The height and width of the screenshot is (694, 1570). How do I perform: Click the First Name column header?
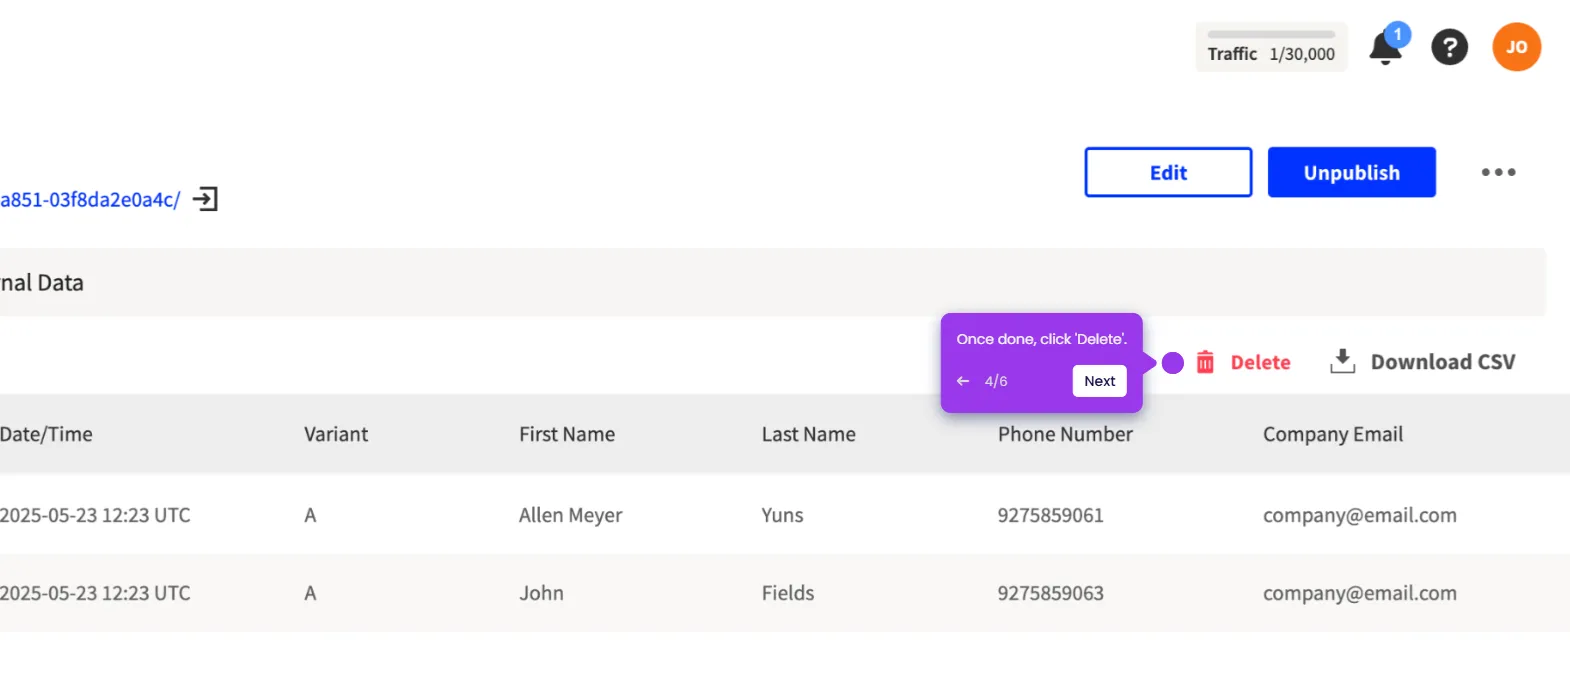click(567, 434)
